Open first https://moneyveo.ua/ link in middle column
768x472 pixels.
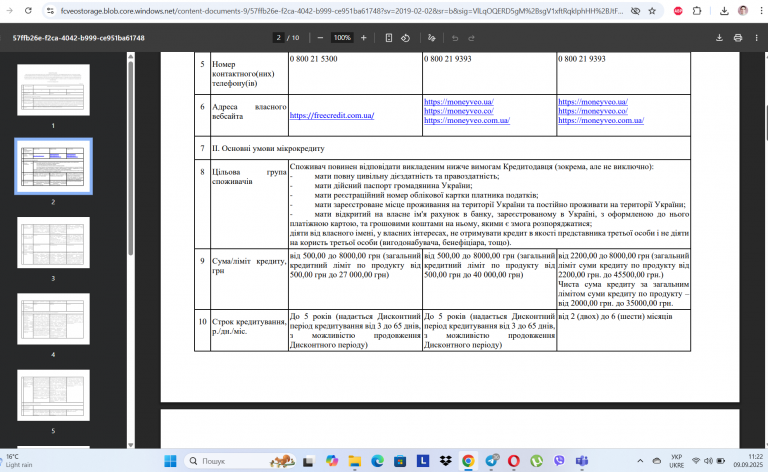[459, 102]
